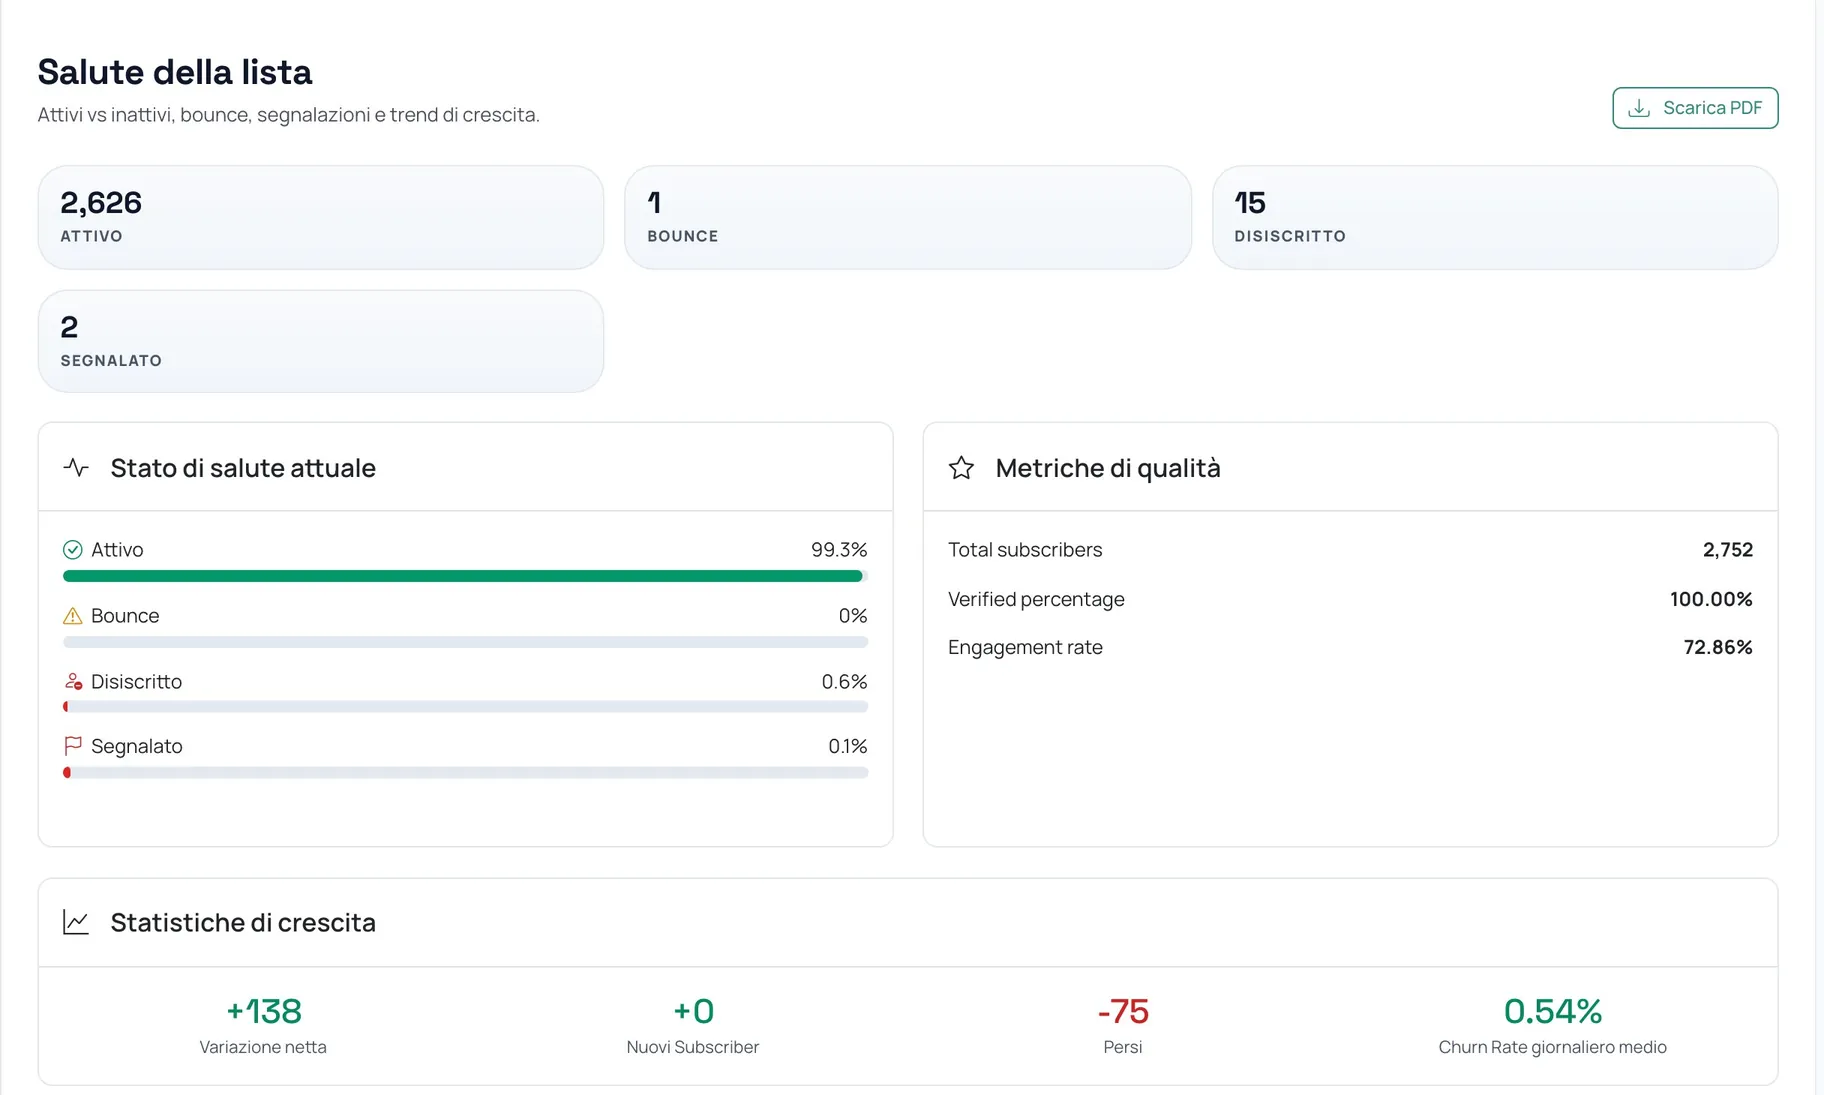Click the Stato di salute attuale title
Viewport: 1824px width, 1095px height.
click(x=243, y=468)
